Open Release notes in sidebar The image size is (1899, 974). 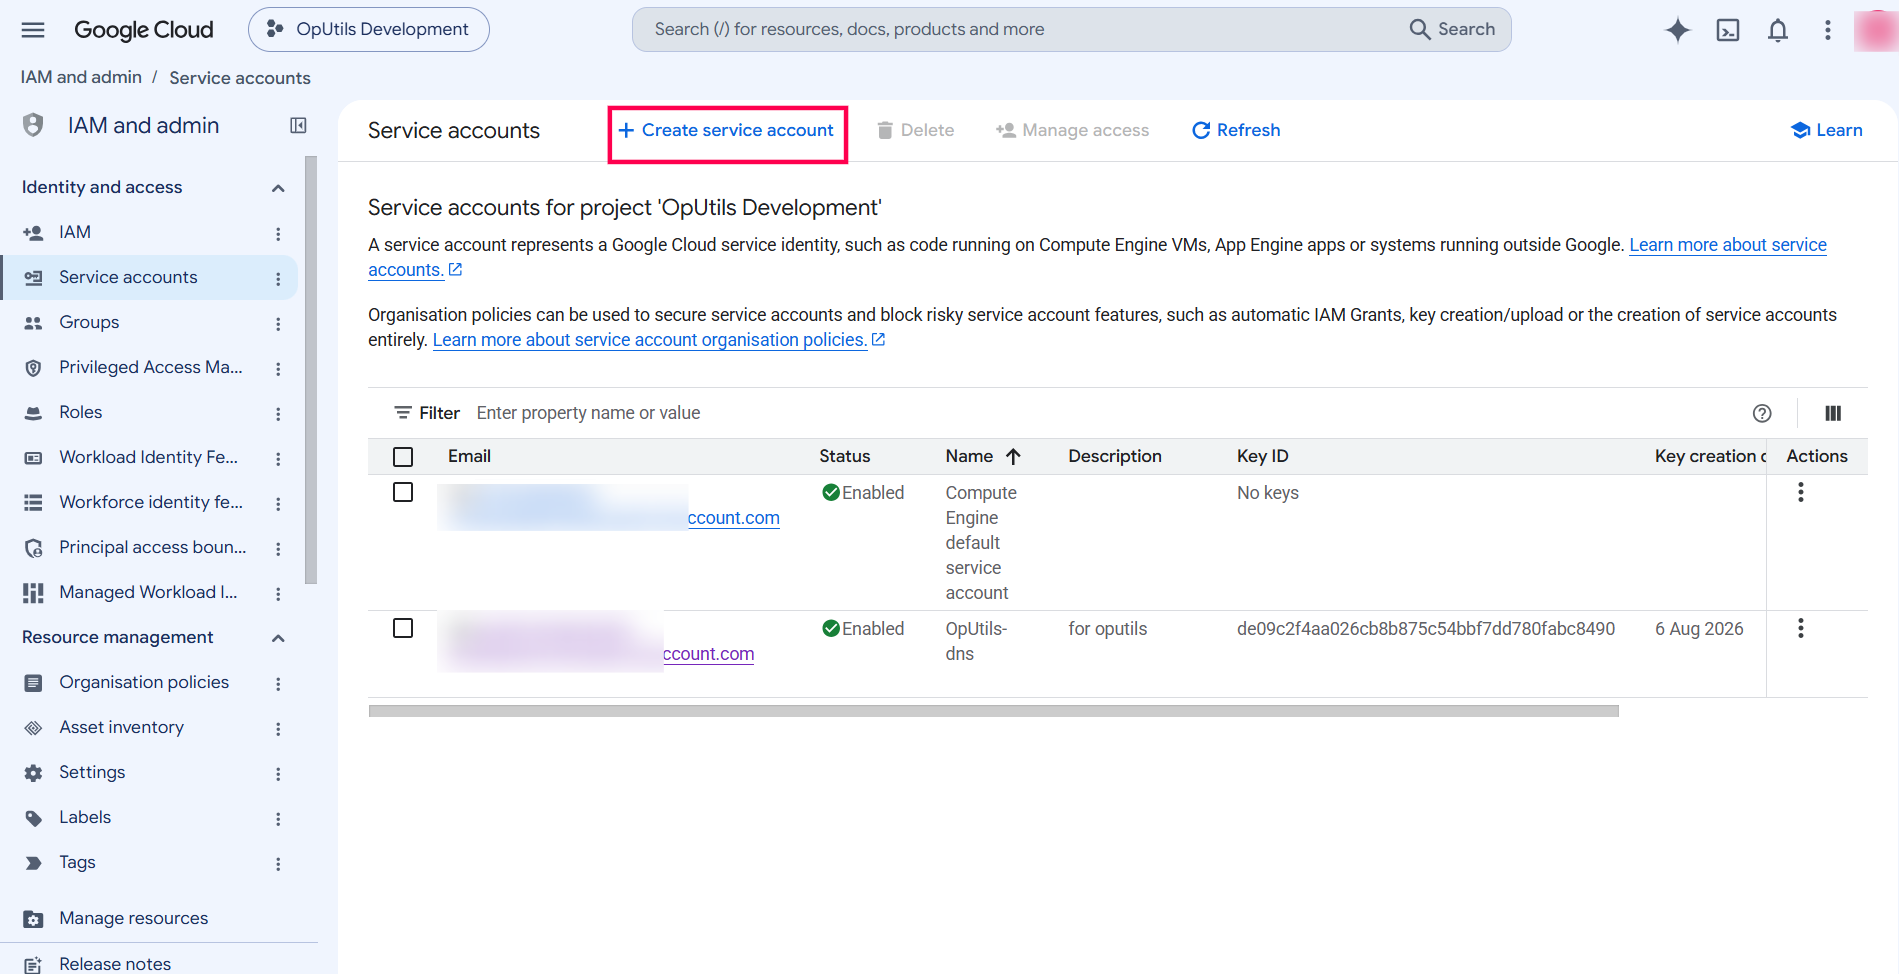tap(115, 964)
